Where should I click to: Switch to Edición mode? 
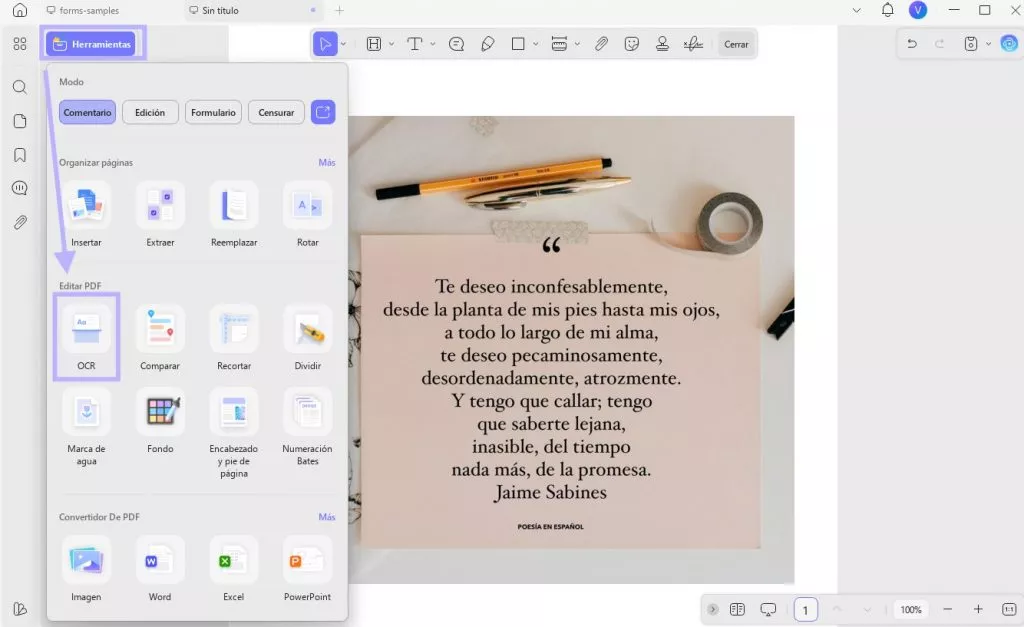150,112
